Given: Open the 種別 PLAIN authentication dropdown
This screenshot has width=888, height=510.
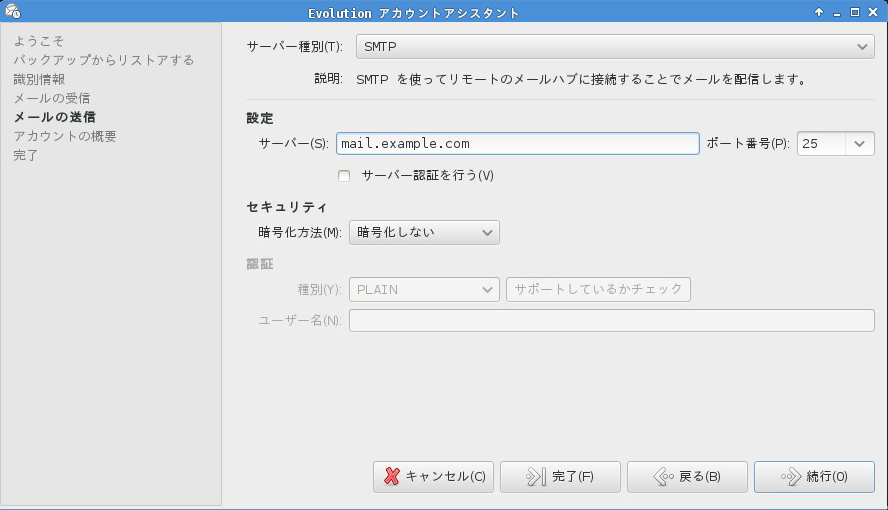Looking at the screenshot, I should [423, 290].
